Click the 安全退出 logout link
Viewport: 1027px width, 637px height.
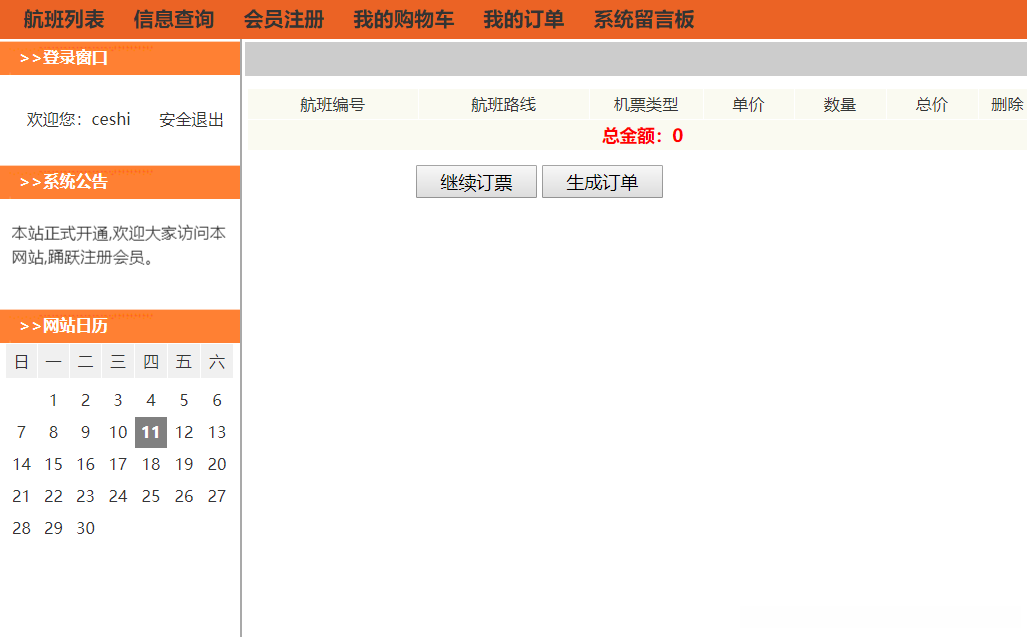click(x=191, y=120)
